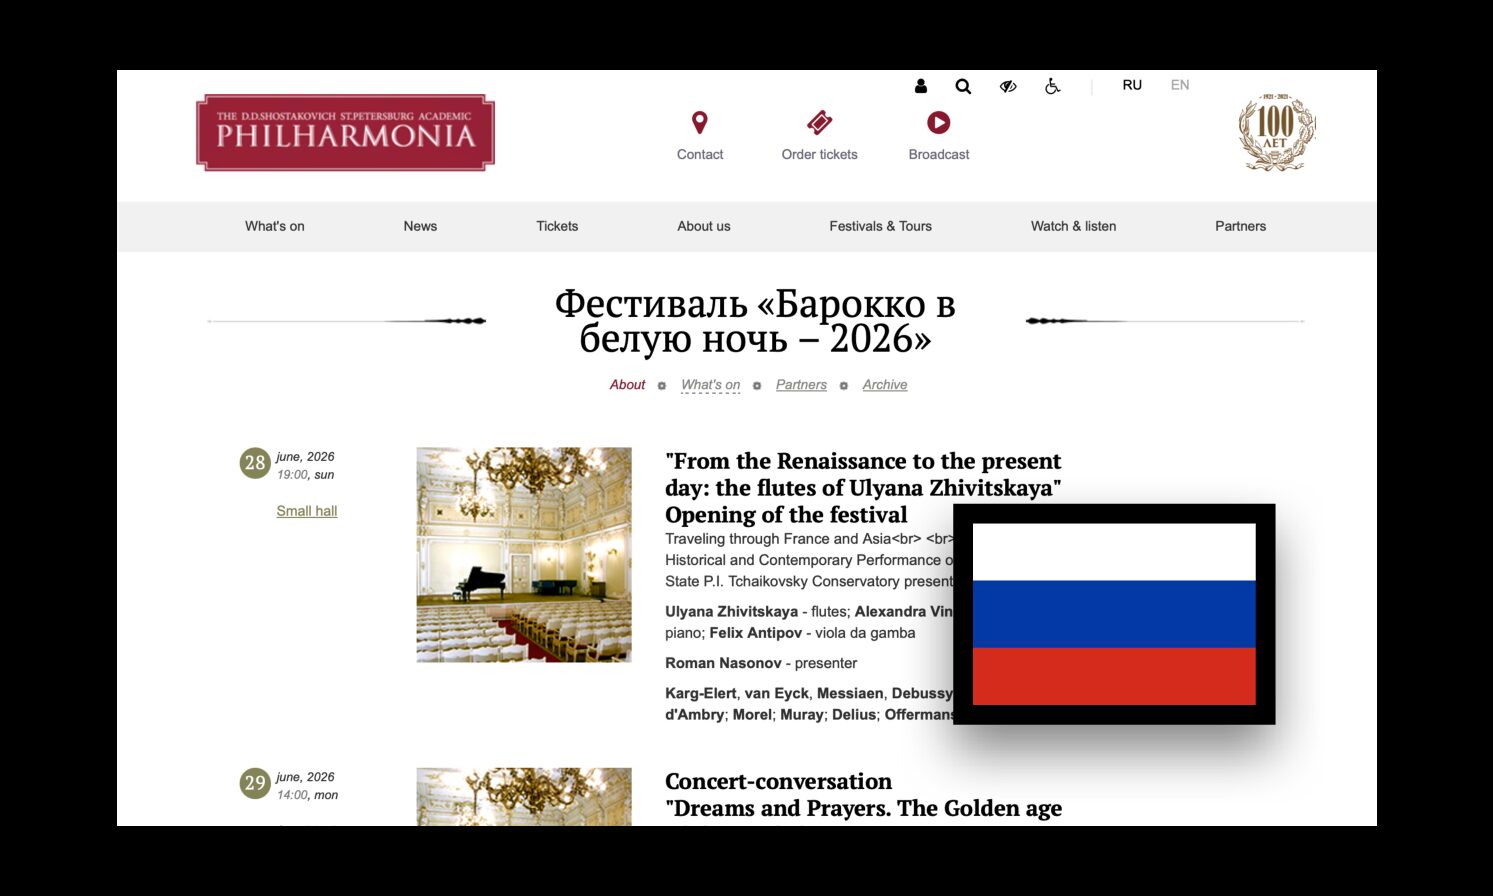This screenshot has width=1493, height=896.
Task: Open the Small hall venue link
Action: pyautogui.click(x=307, y=511)
